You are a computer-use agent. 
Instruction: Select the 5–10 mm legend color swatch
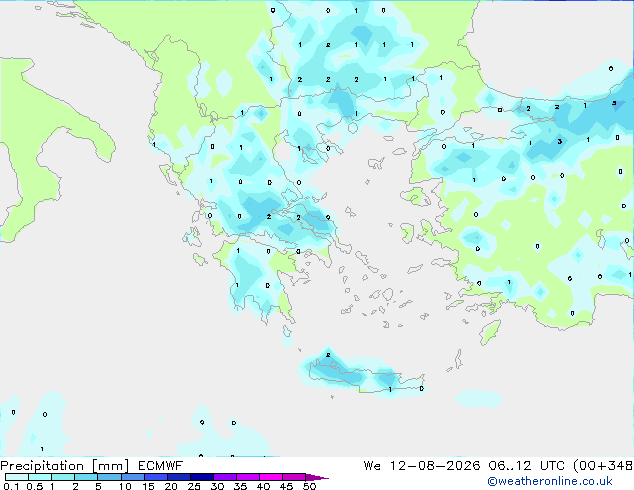(x=110, y=477)
